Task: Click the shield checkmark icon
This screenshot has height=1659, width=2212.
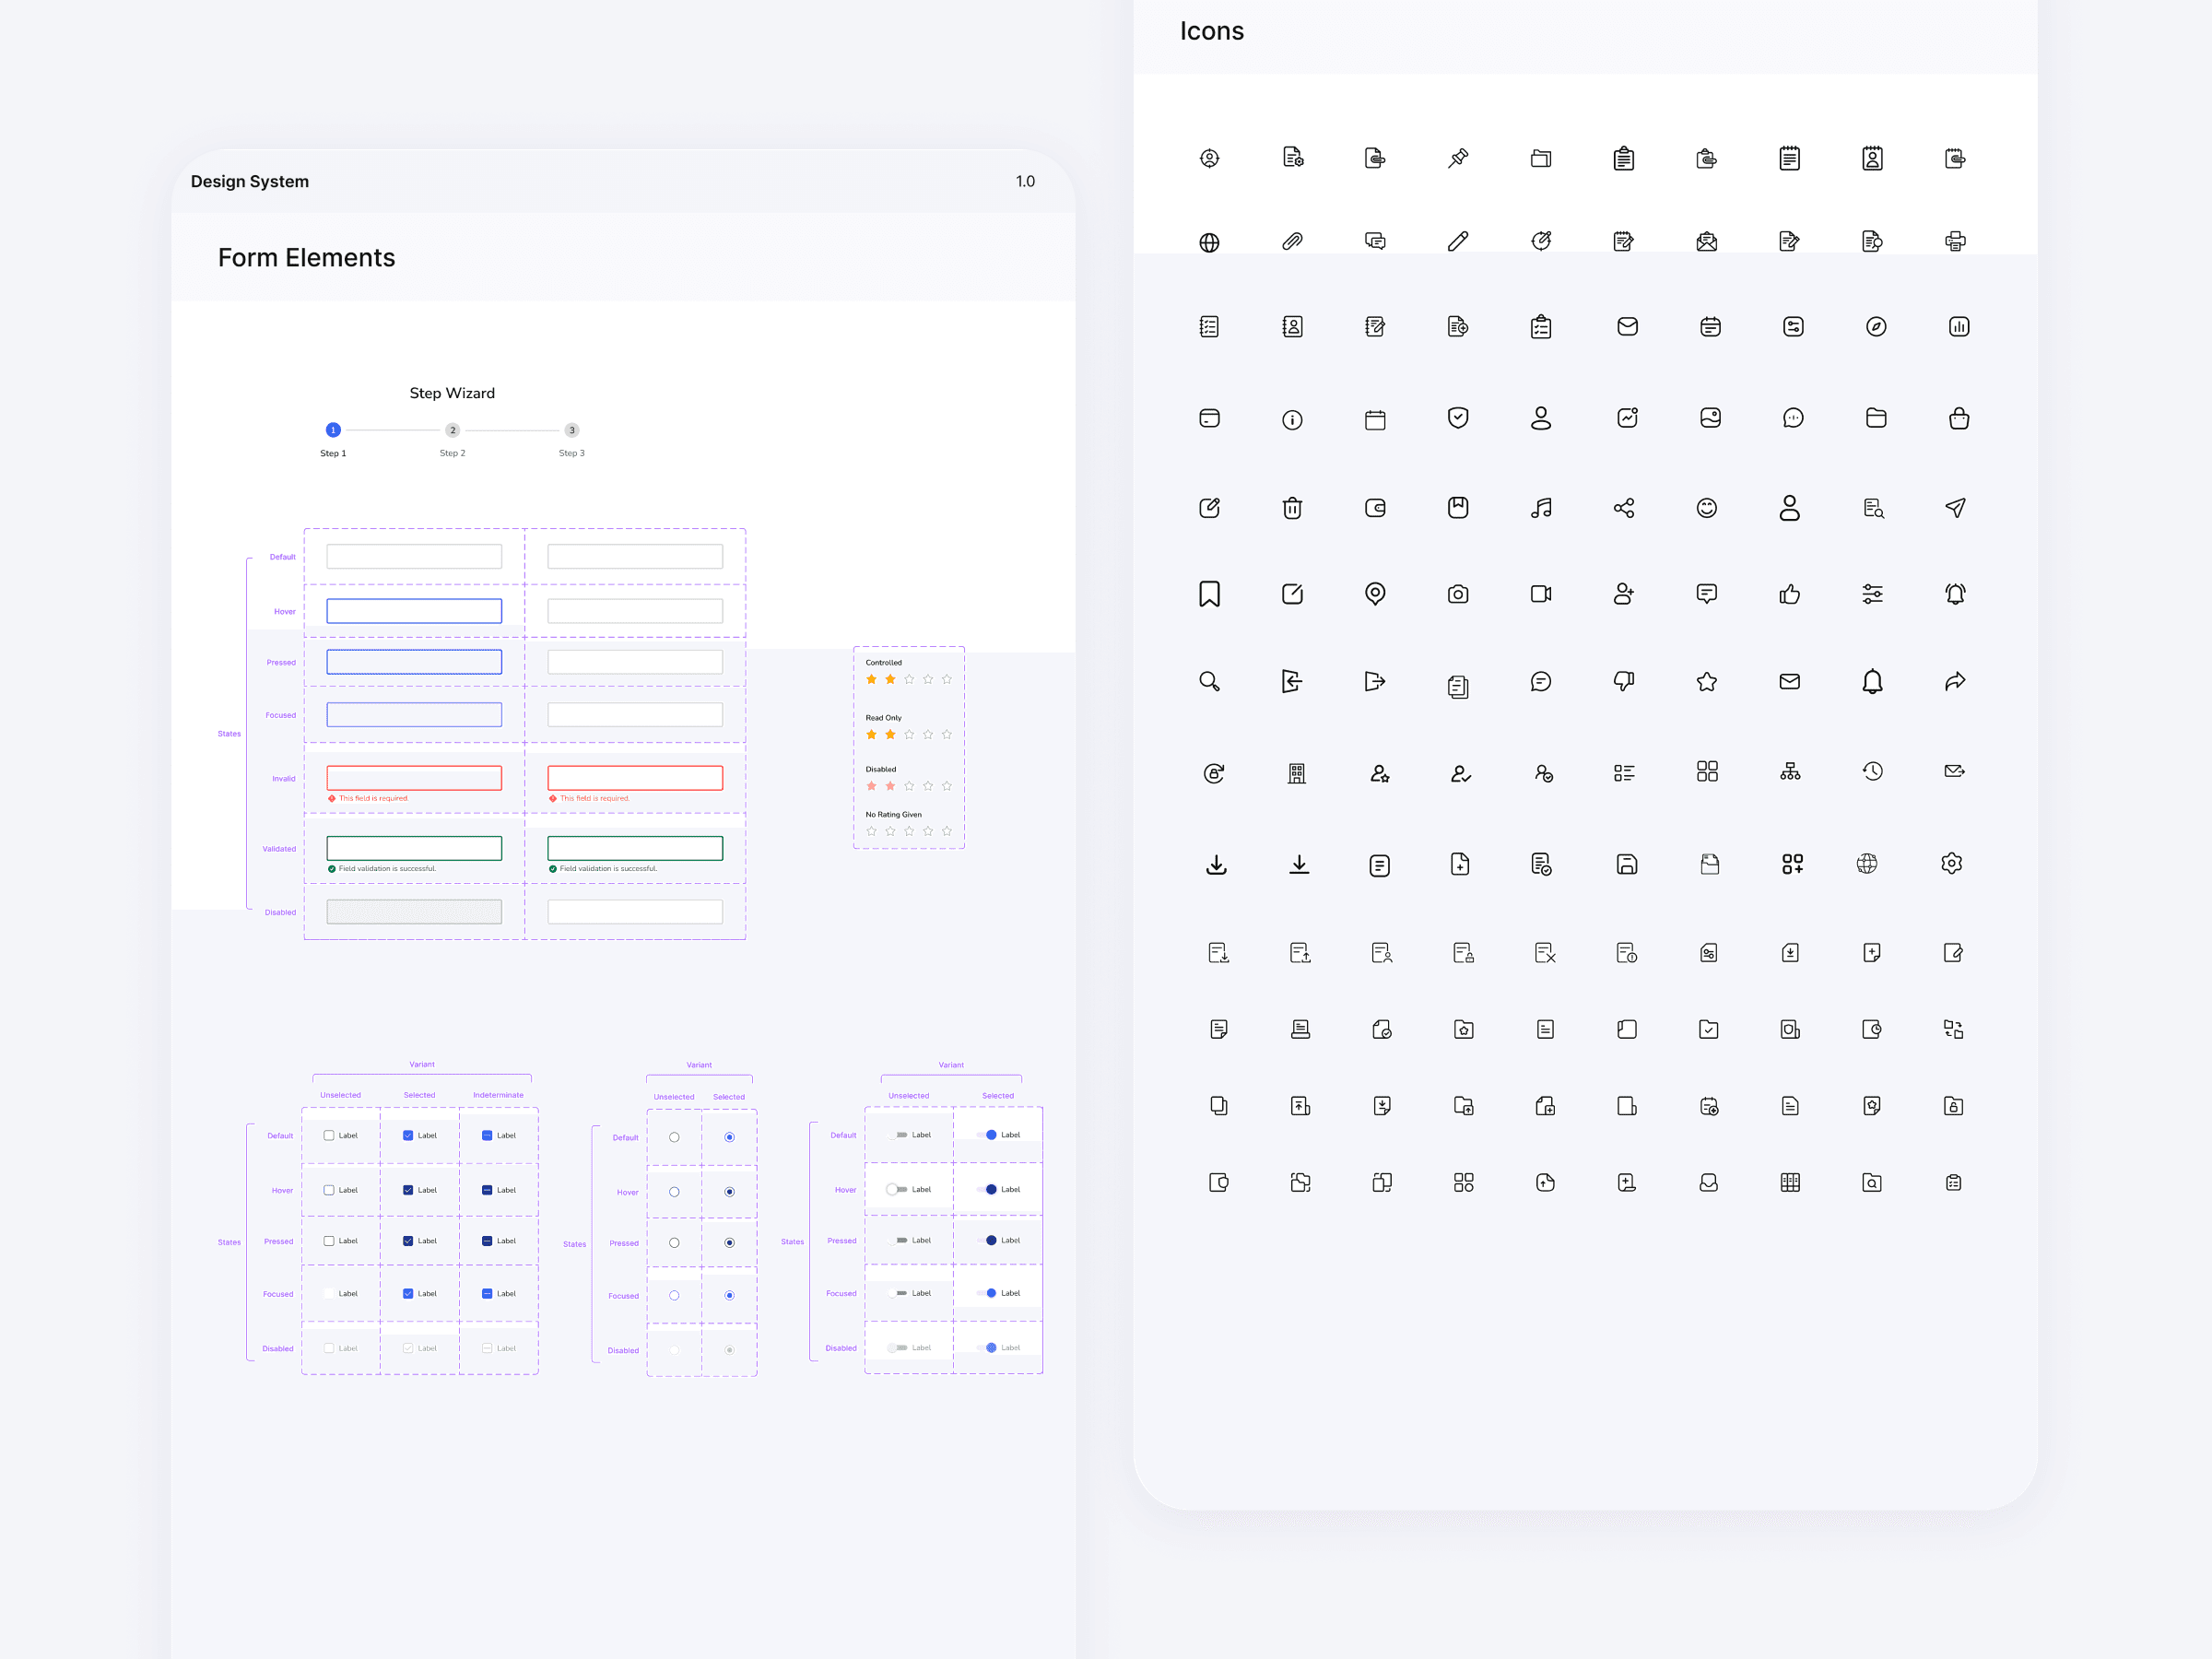Action: click(1458, 418)
